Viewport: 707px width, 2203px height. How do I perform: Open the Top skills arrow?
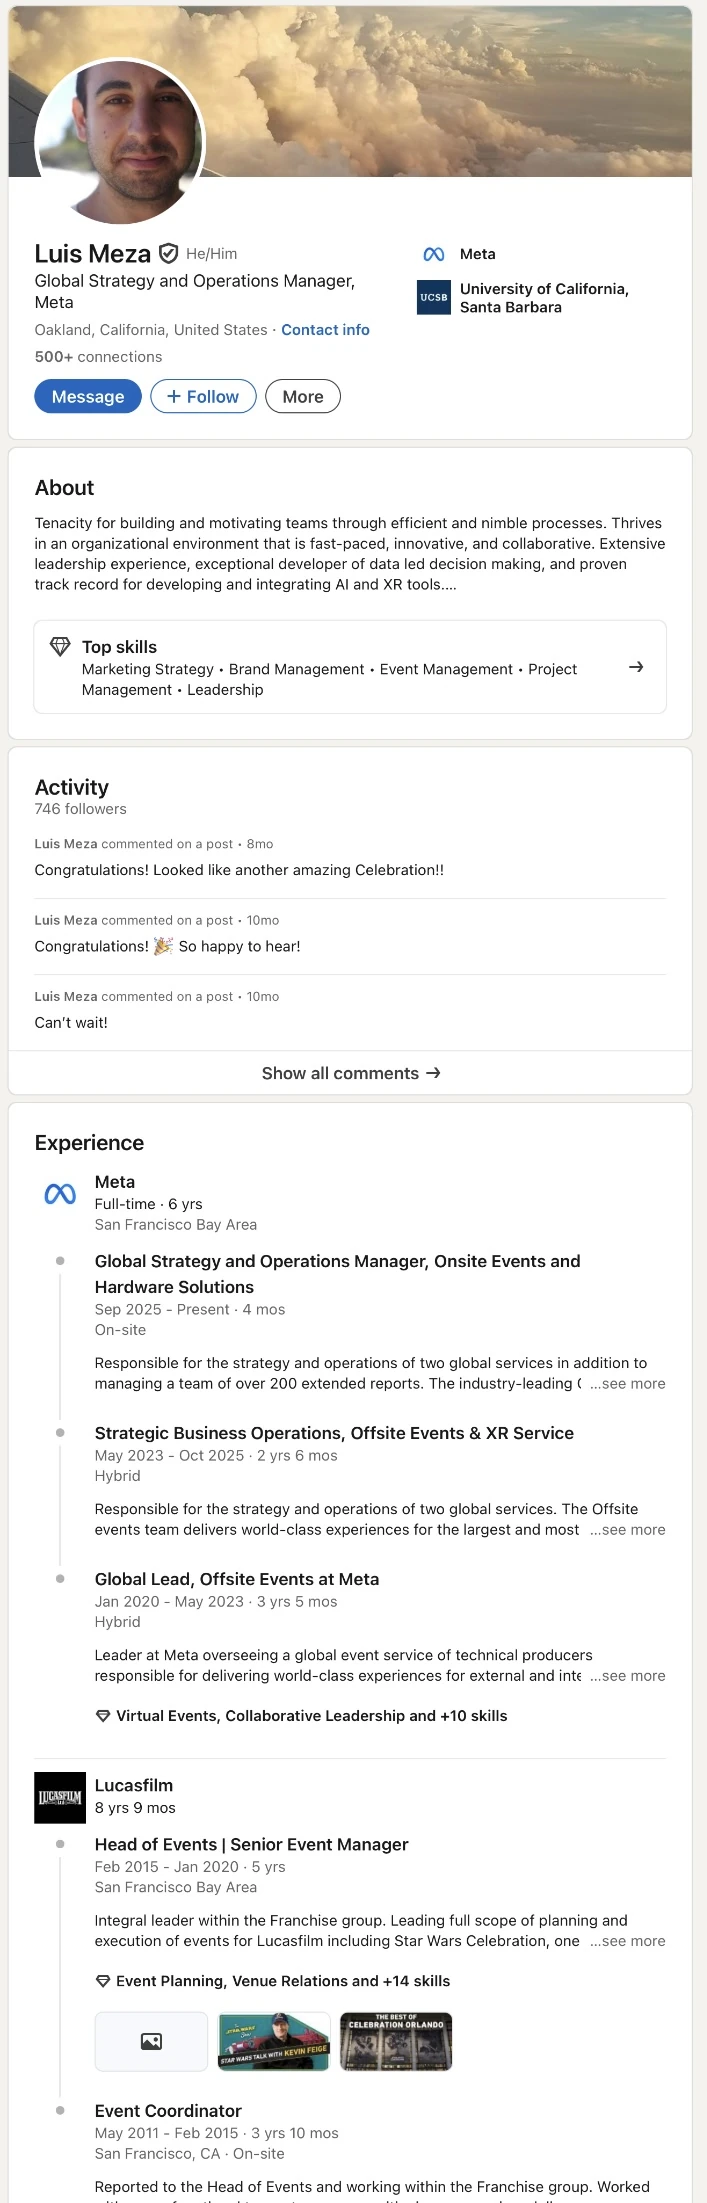pos(636,667)
